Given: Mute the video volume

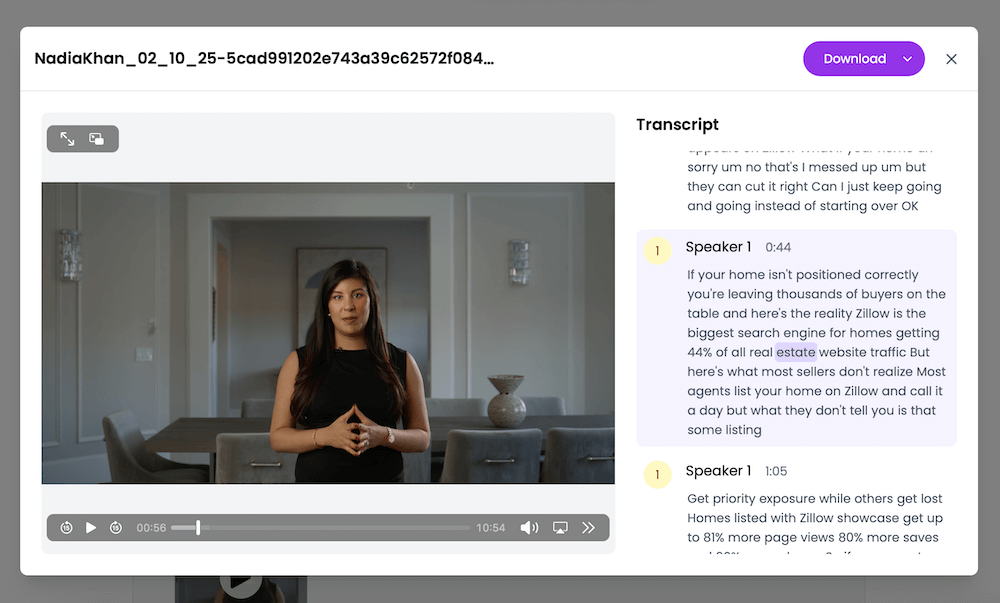Looking at the screenshot, I should (x=529, y=527).
